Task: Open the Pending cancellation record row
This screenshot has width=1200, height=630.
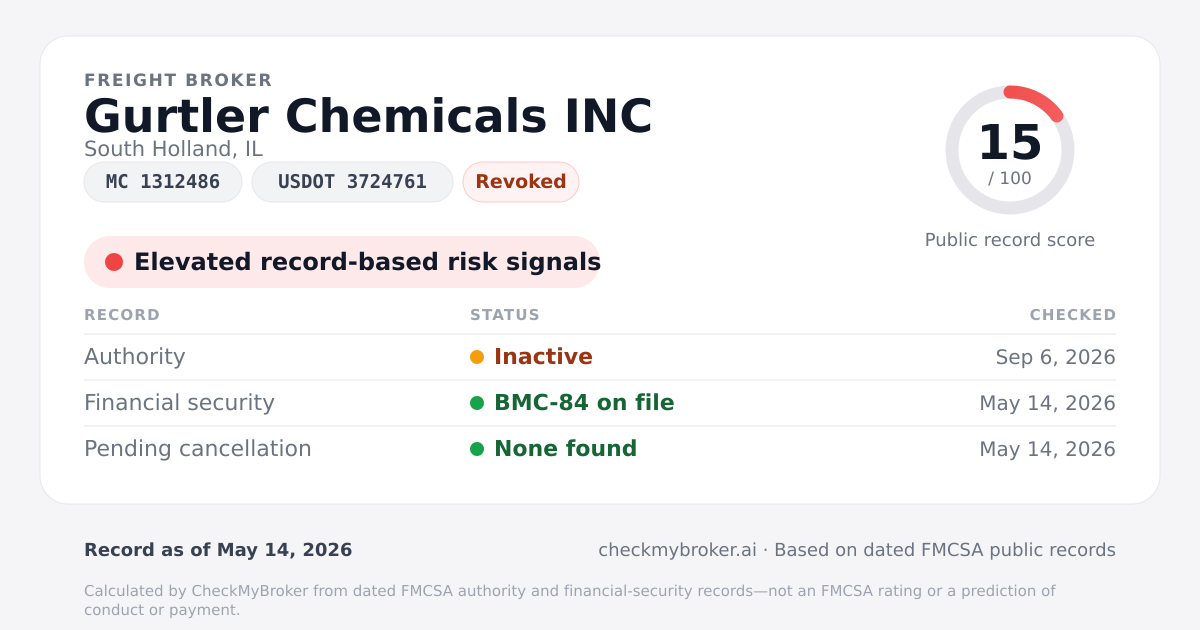Action: 600,449
